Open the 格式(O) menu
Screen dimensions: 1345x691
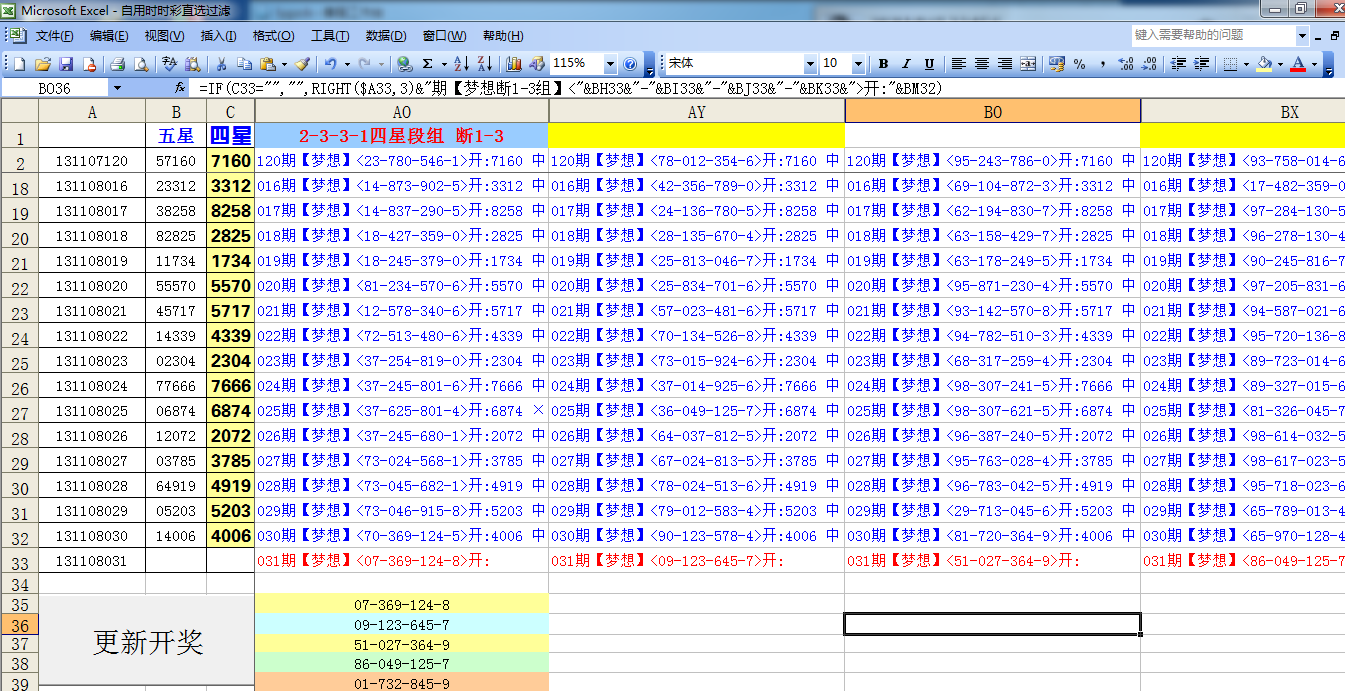click(273, 36)
